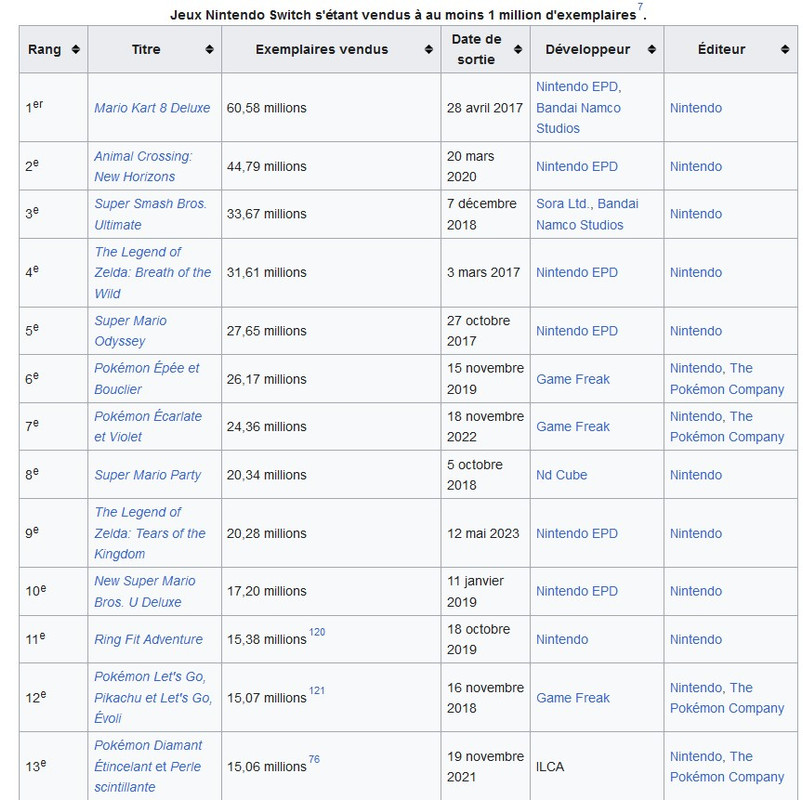Image resolution: width=803 pixels, height=800 pixels.
Task: Select the 60,58 millions cell
Action: pyautogui.click(x=331, y=108)
